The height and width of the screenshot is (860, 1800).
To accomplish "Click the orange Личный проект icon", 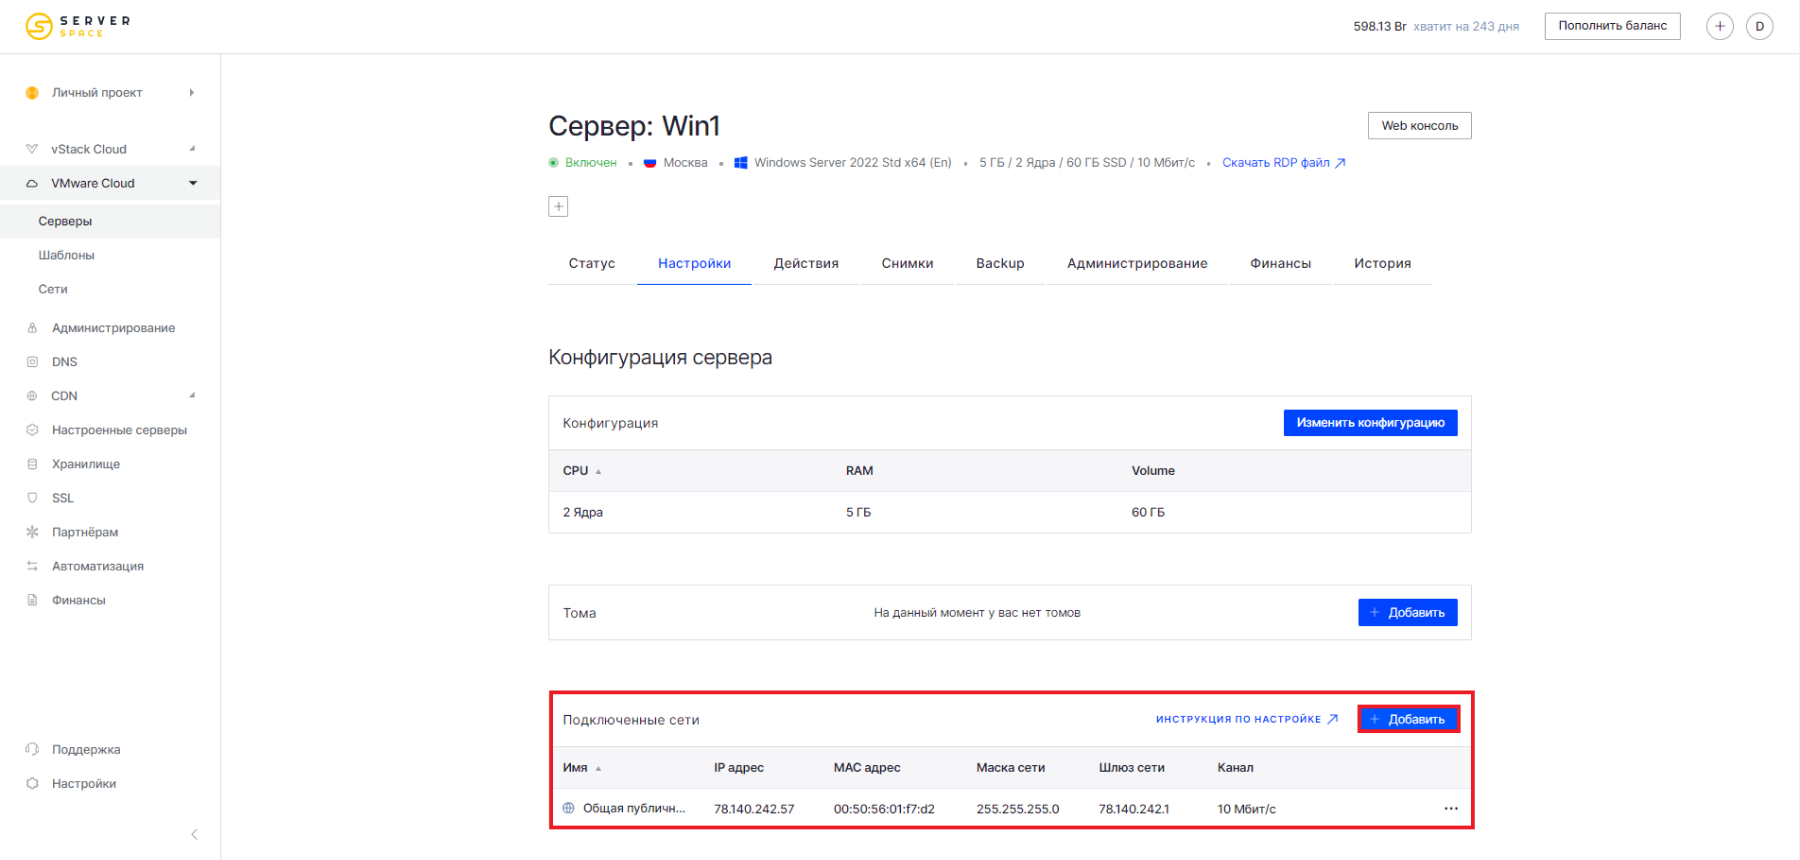I will tap(32, 93).
